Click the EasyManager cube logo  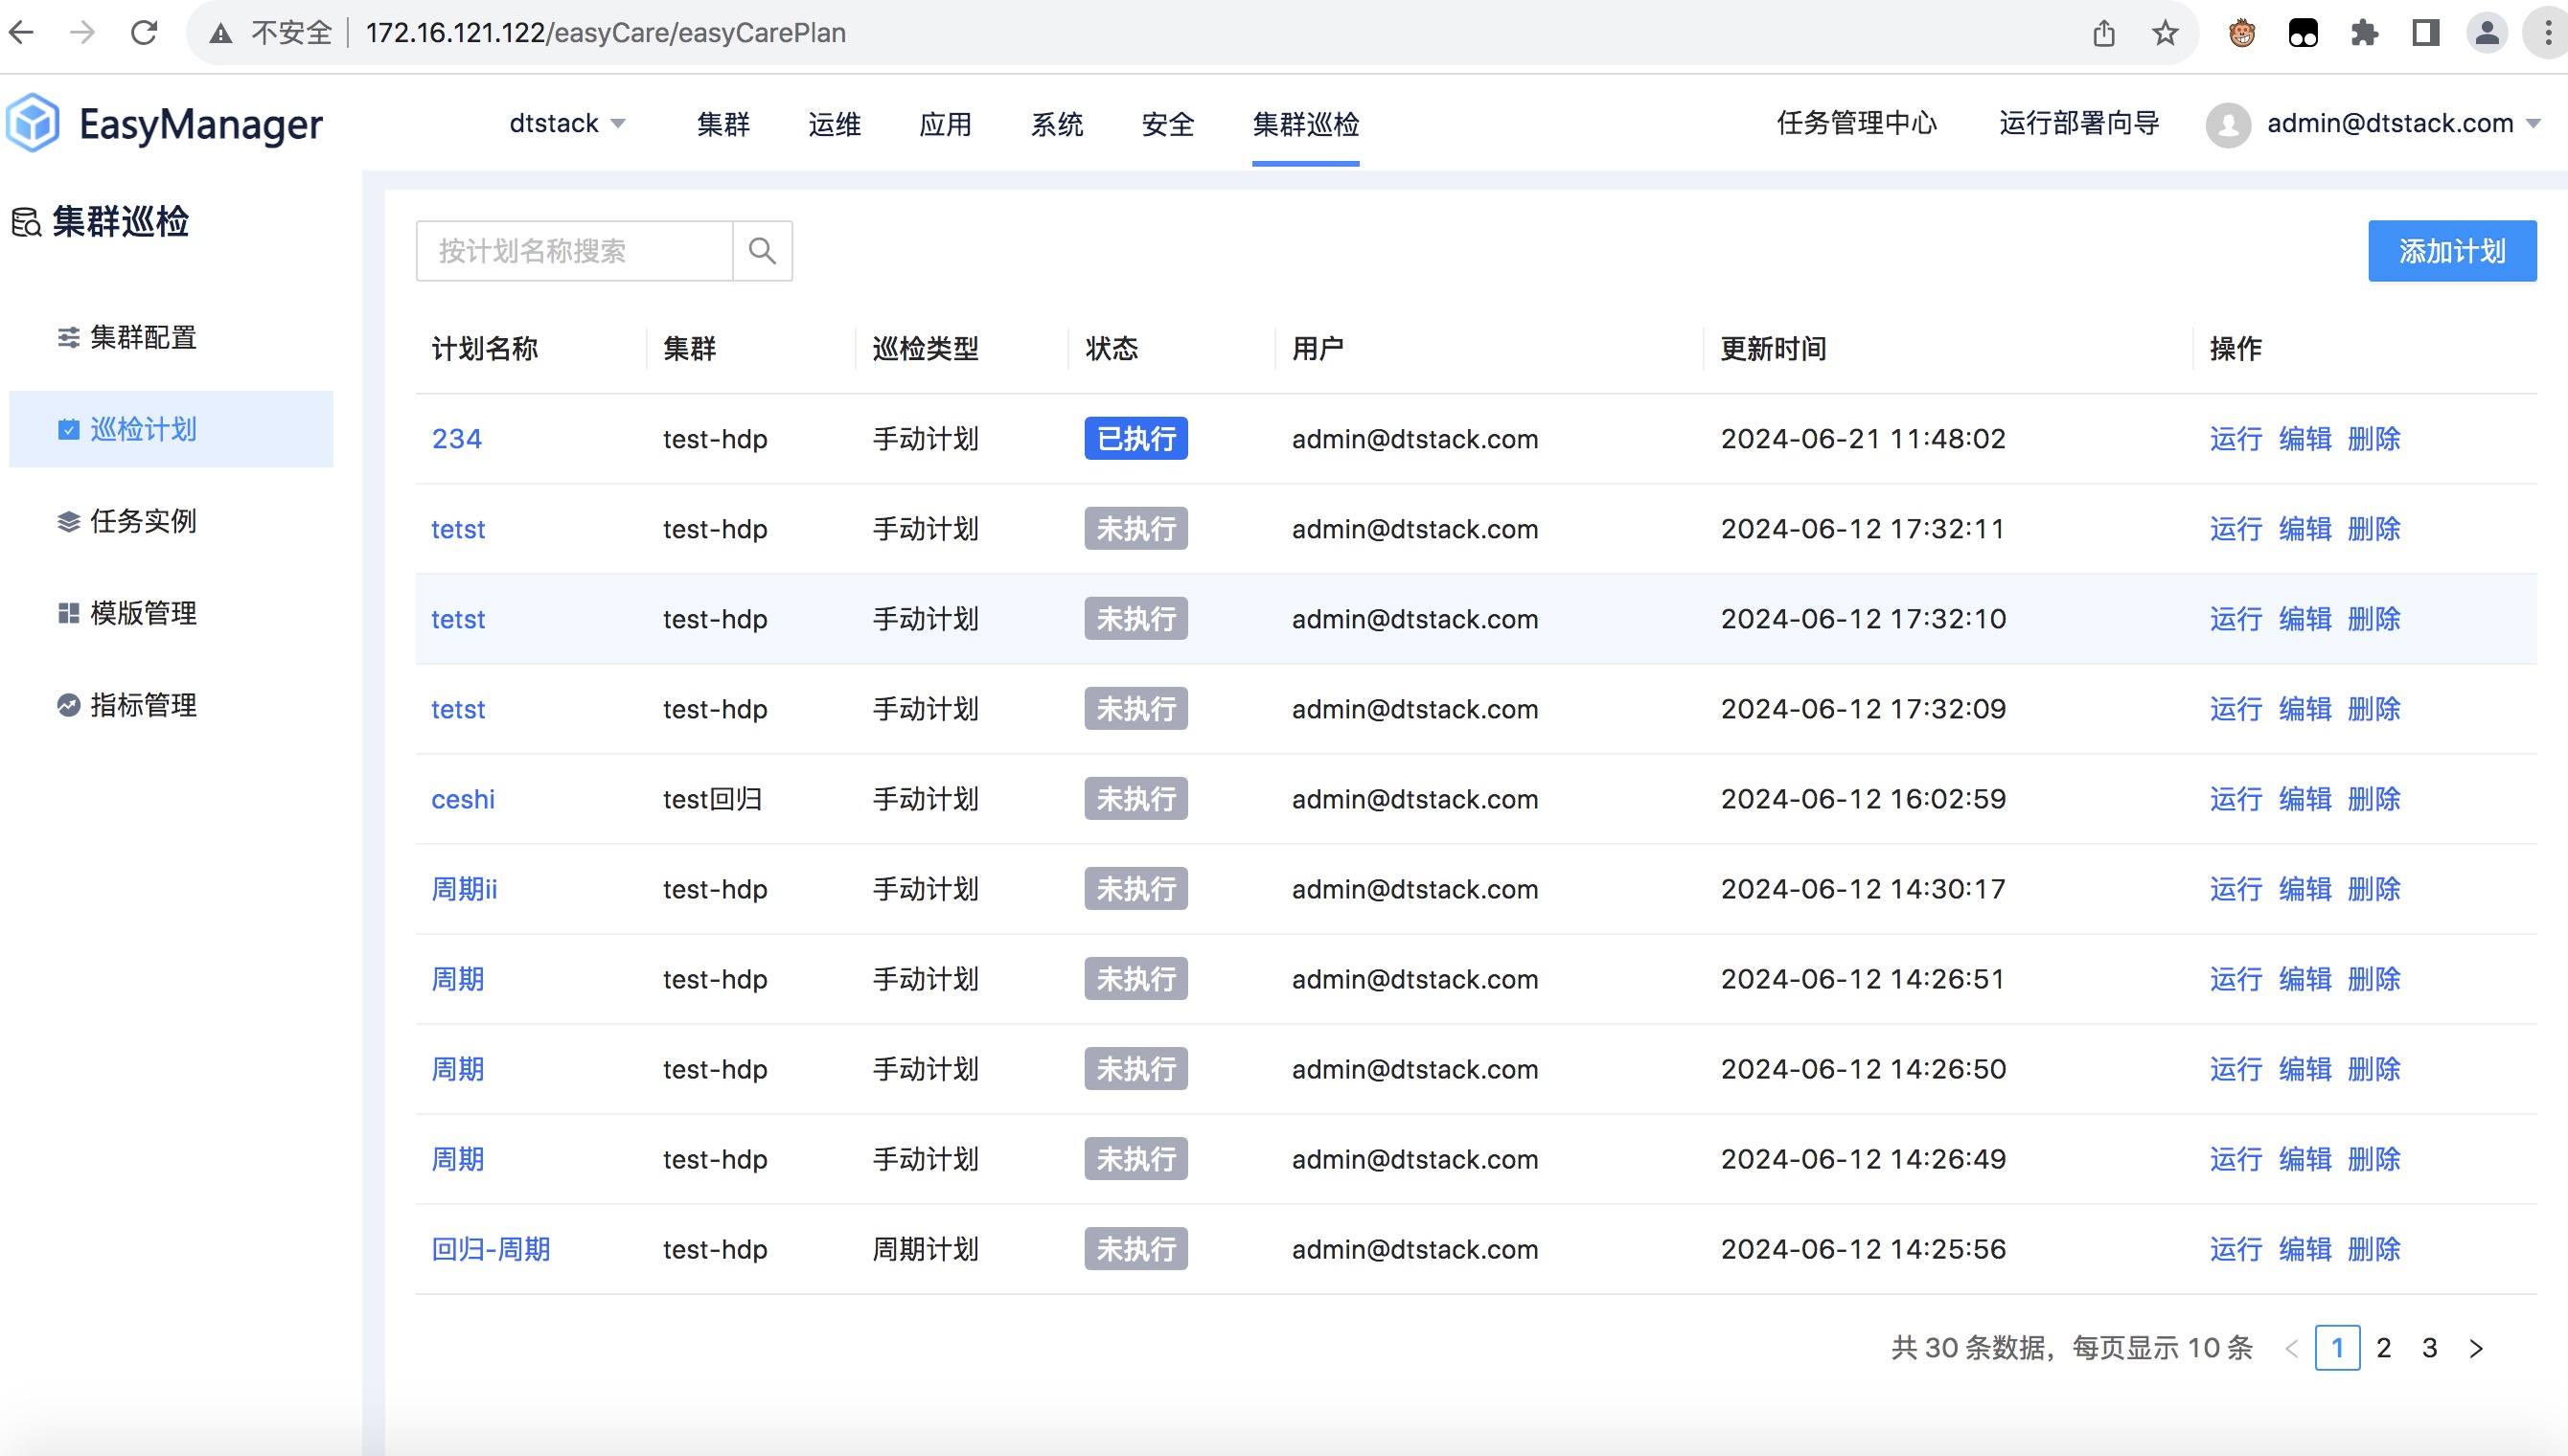[33, 123]
